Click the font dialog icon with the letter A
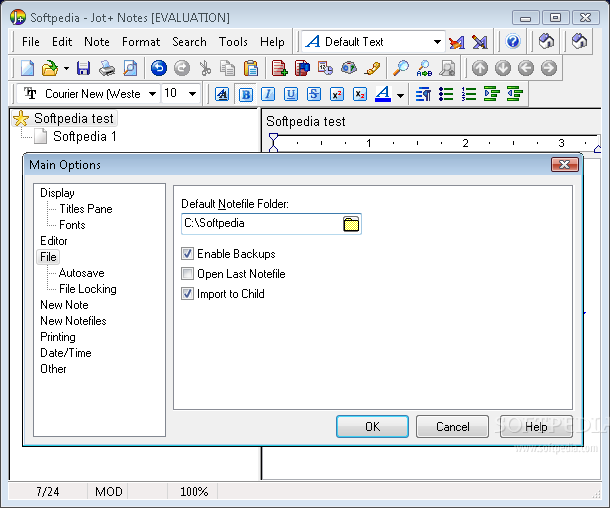 click(x=222, y=94)
